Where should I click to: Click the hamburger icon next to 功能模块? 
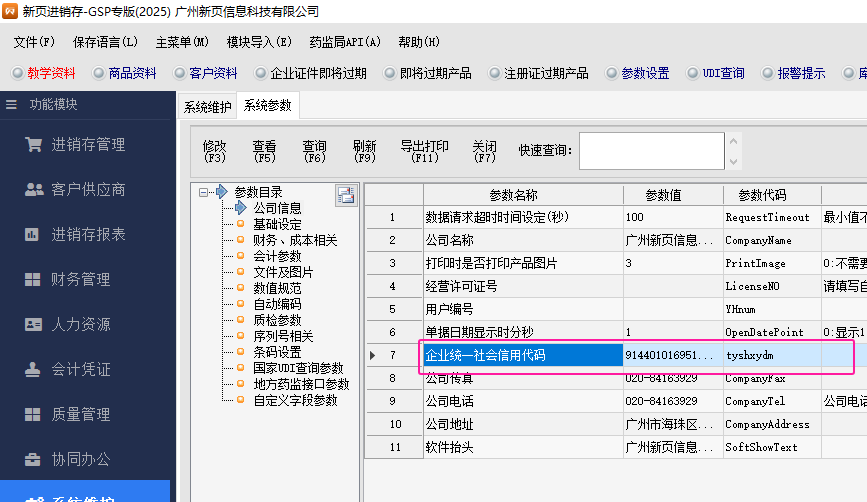point(12,105)
